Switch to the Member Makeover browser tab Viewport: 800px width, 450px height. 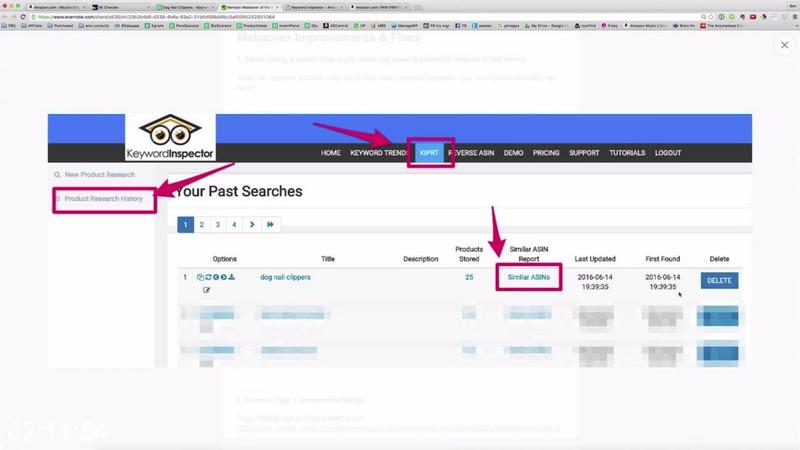[x=248, y=7]
